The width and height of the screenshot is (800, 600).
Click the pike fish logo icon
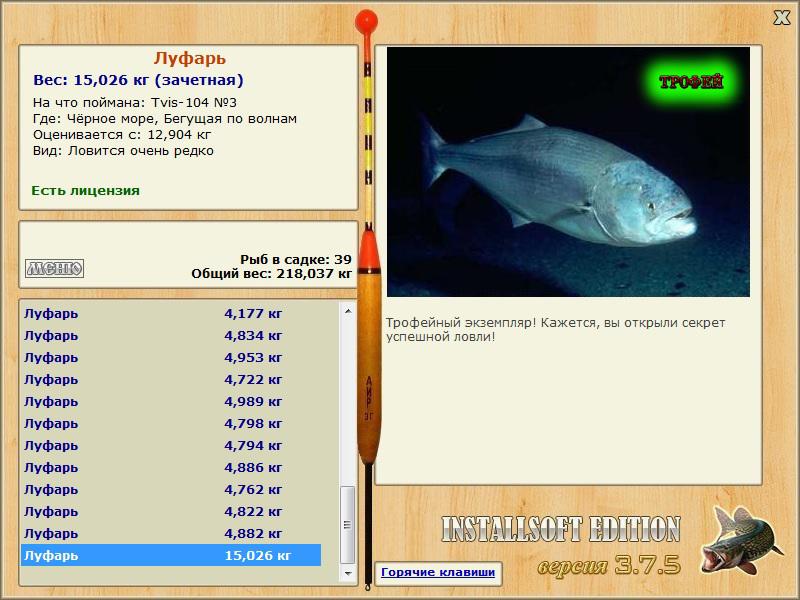(x=742, y=540)
